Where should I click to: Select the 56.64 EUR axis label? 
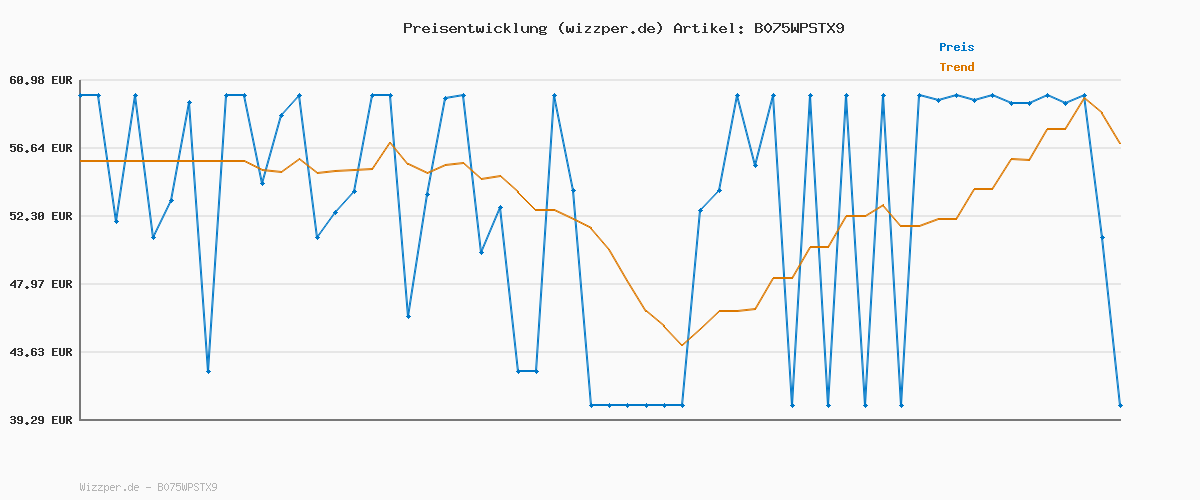tap(41, 148)
